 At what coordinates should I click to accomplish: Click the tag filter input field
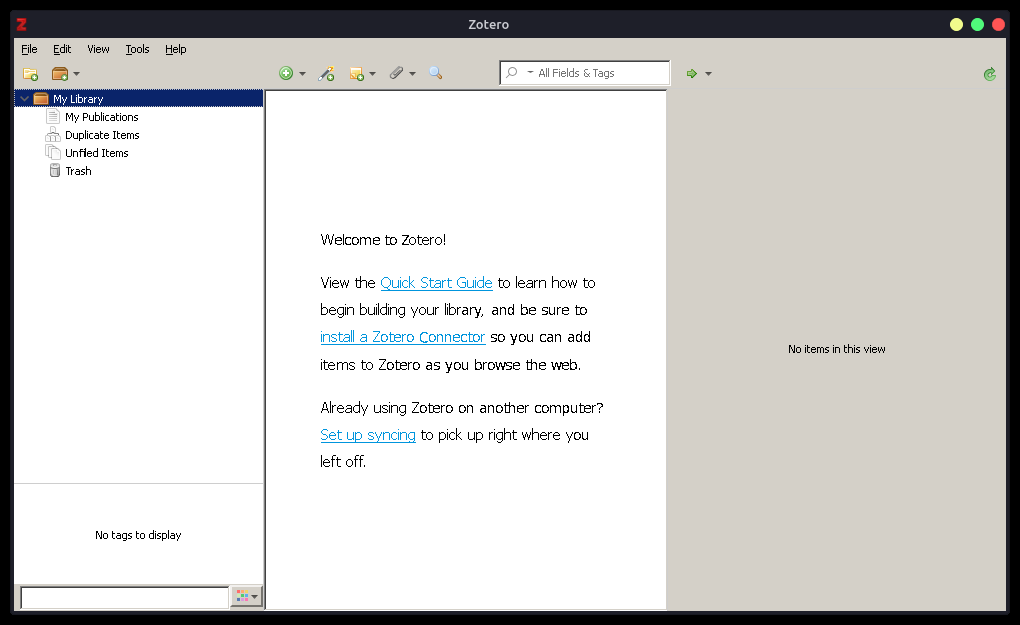(x=124, y=597)
